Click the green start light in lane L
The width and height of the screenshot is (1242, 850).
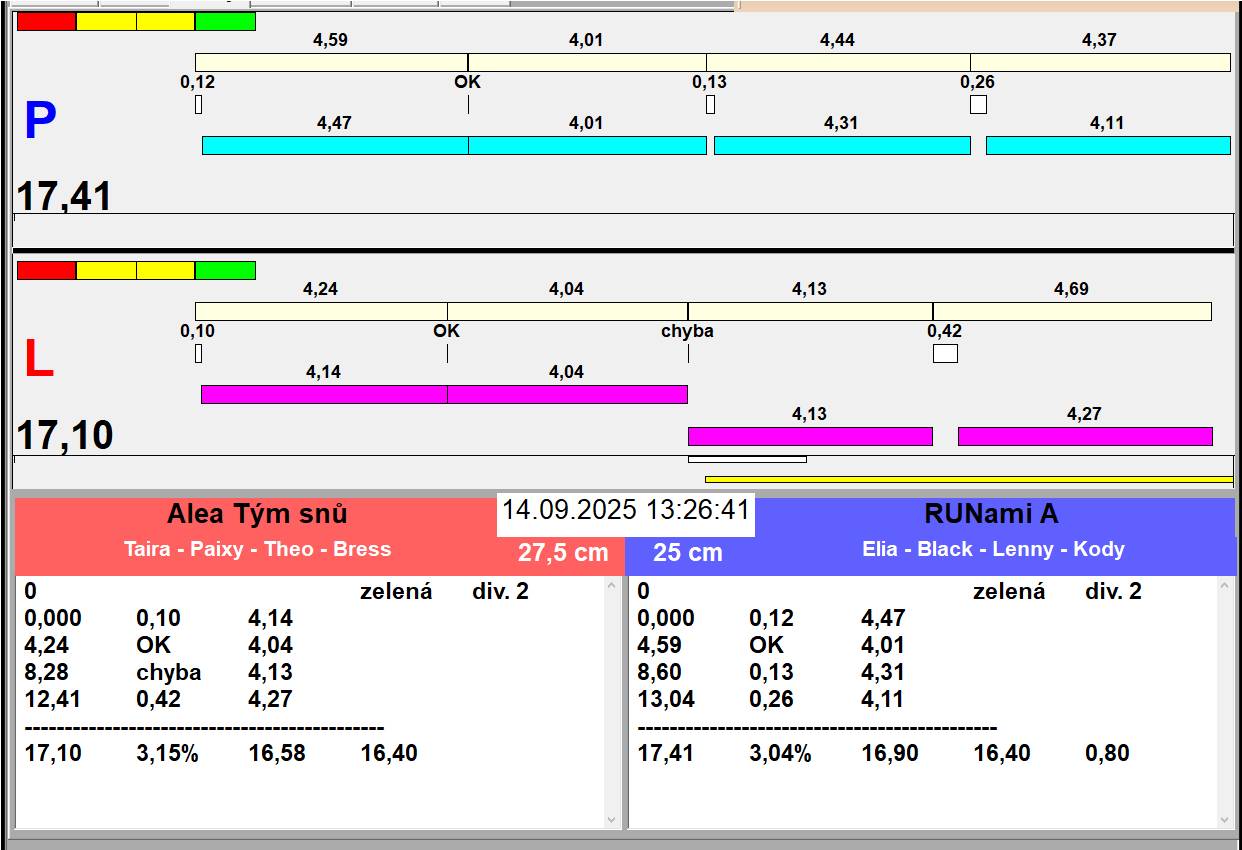225,270
